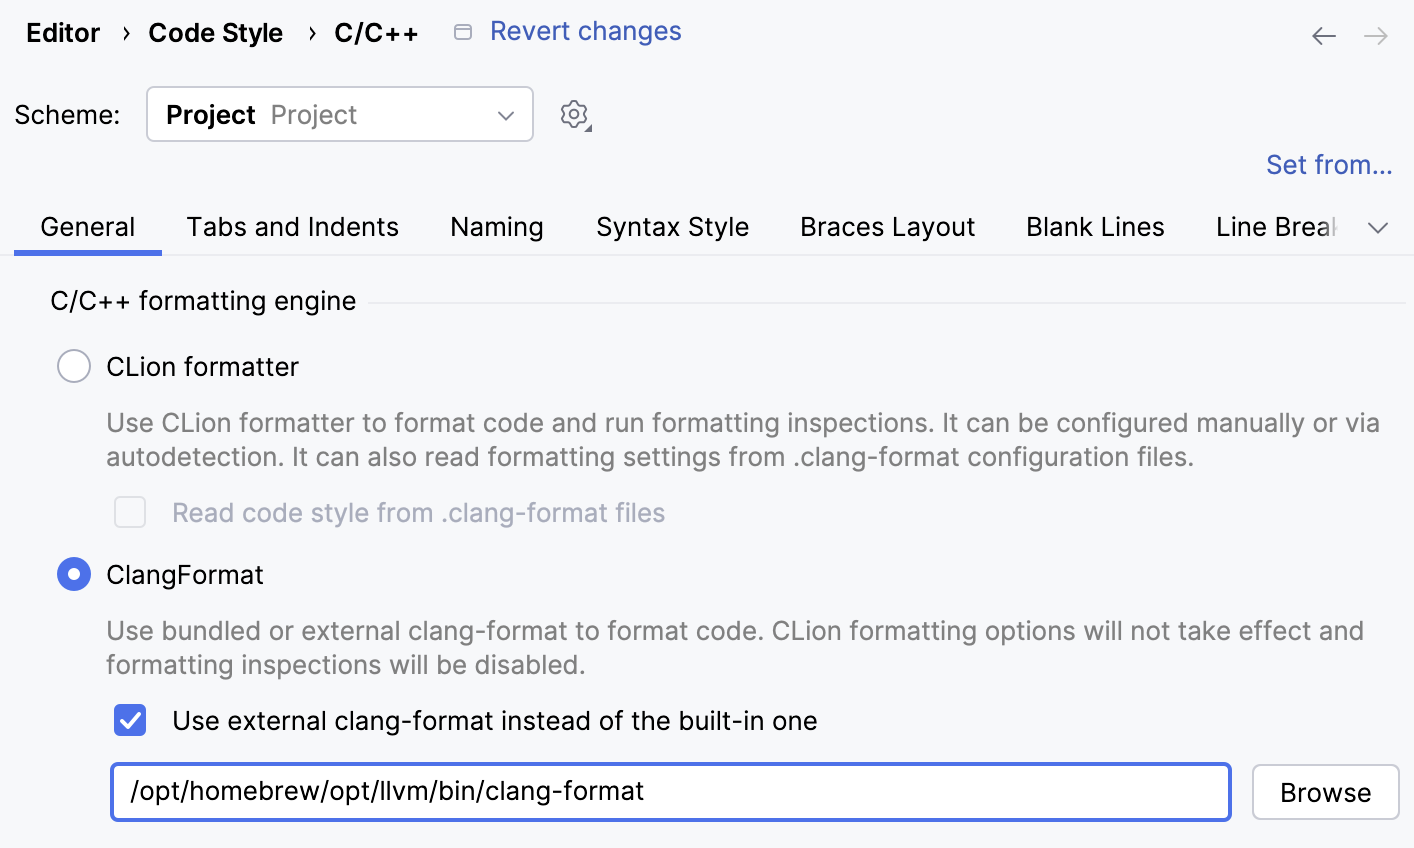Click the clang-format path input field

(670, 792)
